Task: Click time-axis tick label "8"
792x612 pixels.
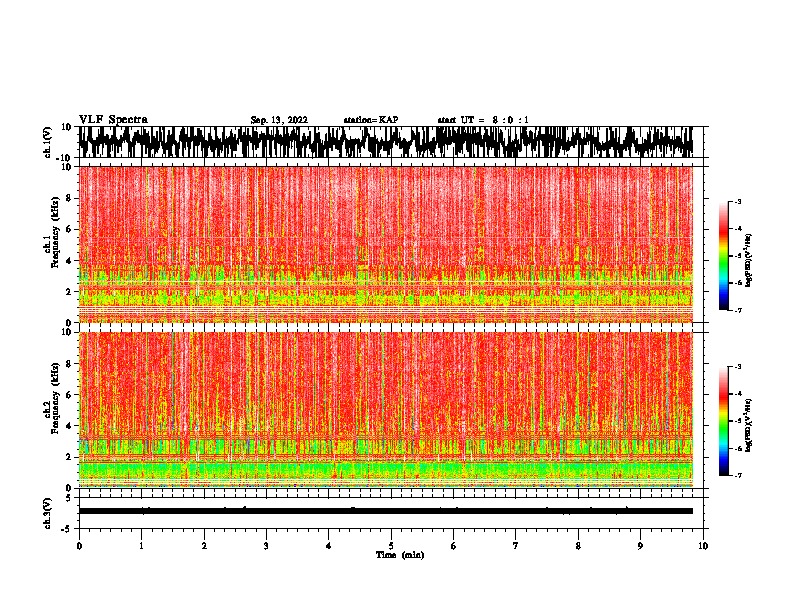Action: (578, 546)
